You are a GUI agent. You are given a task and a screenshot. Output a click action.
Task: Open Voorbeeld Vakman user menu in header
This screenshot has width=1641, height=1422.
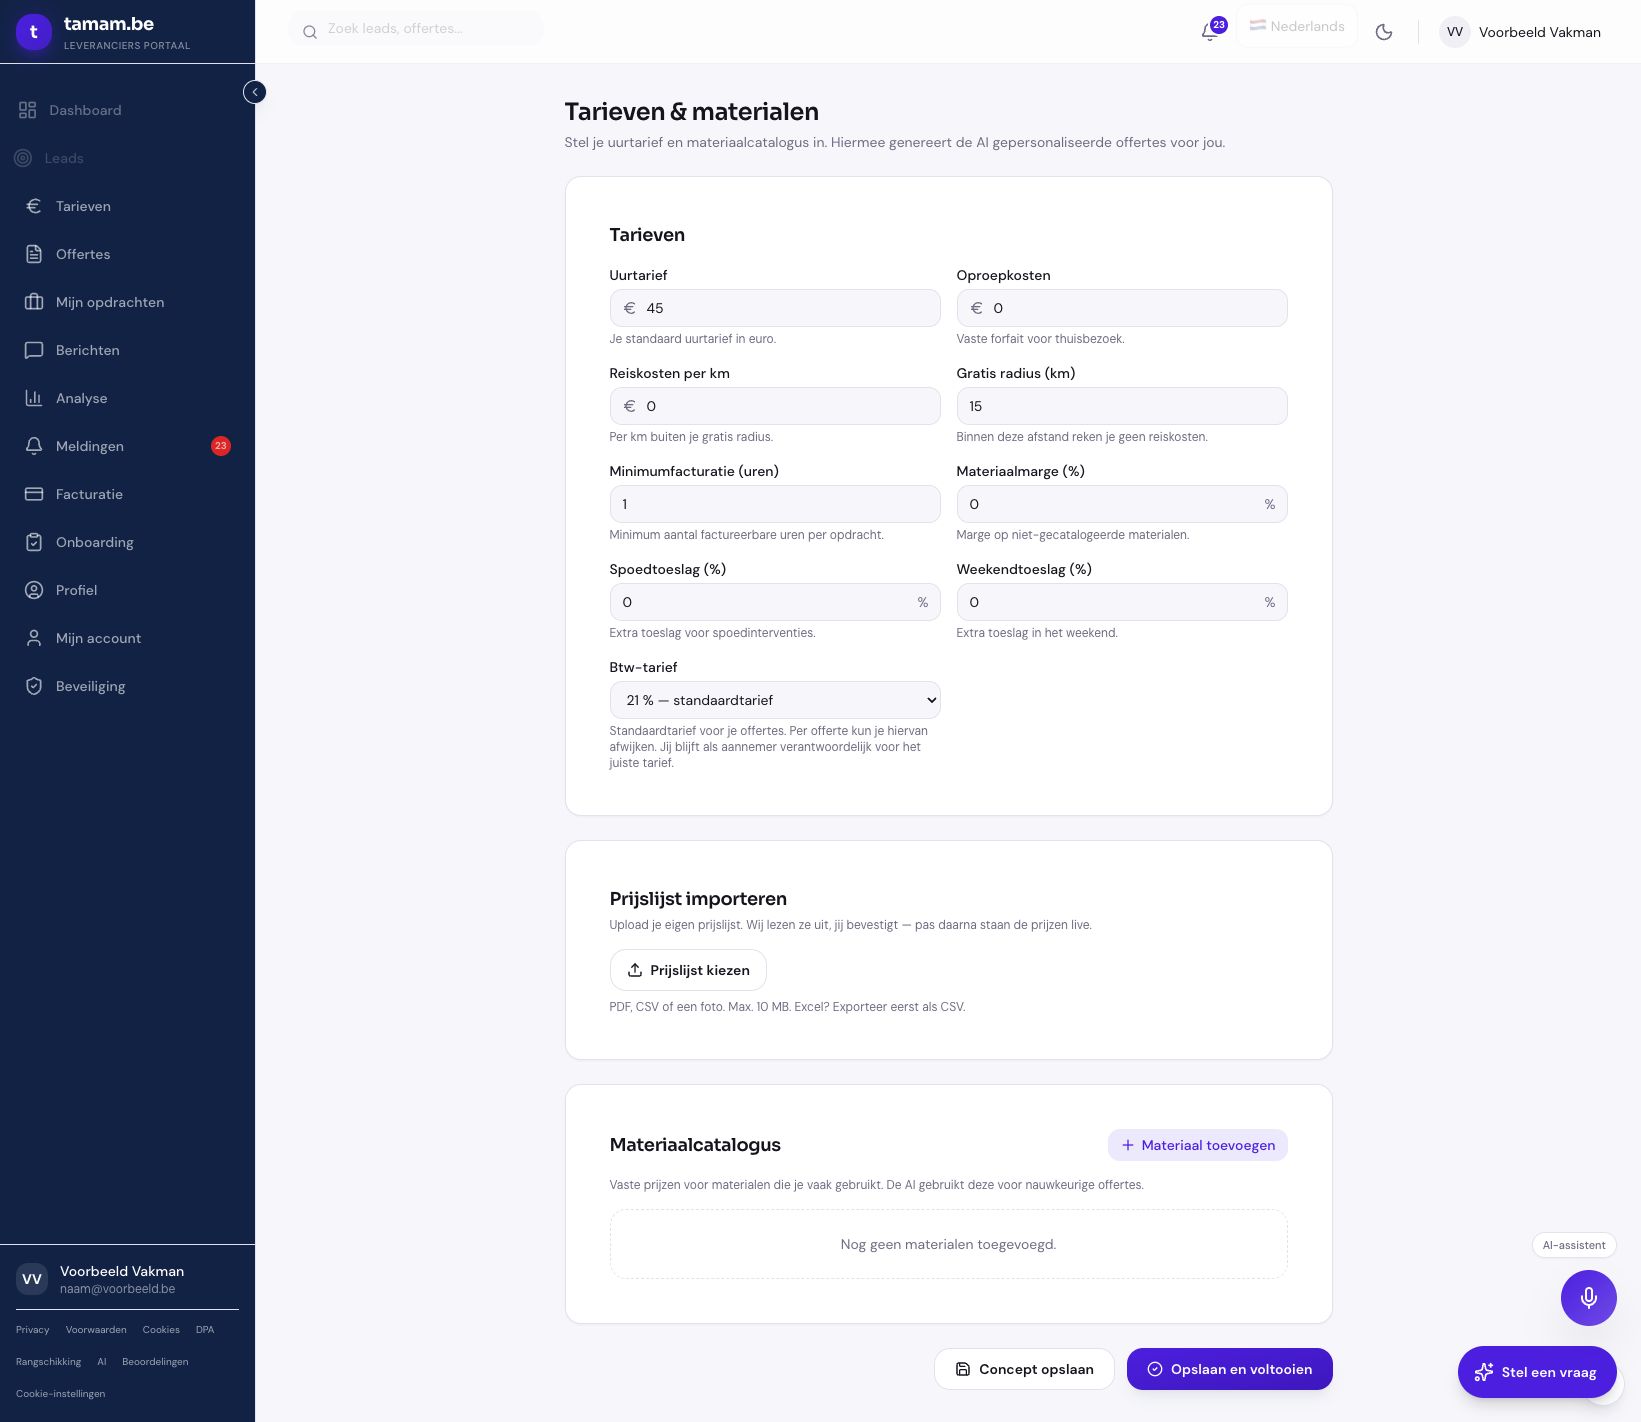pyautogui.click(x=1521, y=32)
